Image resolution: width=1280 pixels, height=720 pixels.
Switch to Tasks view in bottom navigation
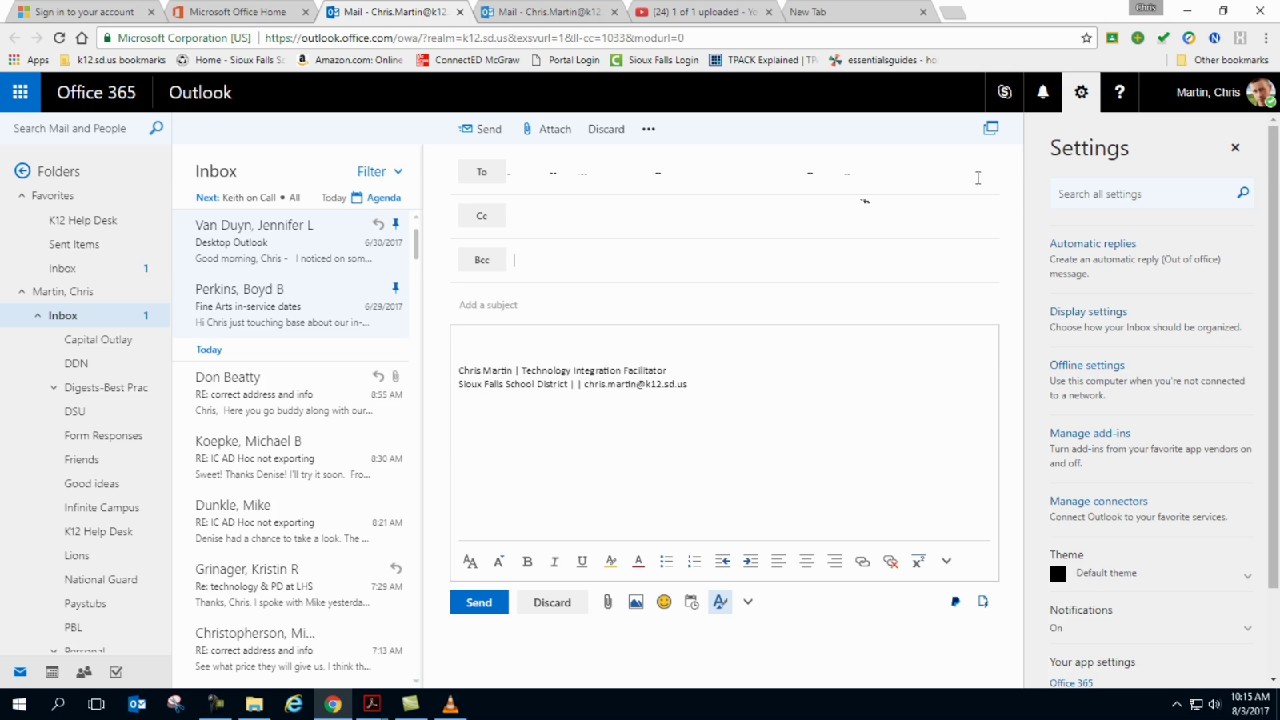[x=116, y=672]
